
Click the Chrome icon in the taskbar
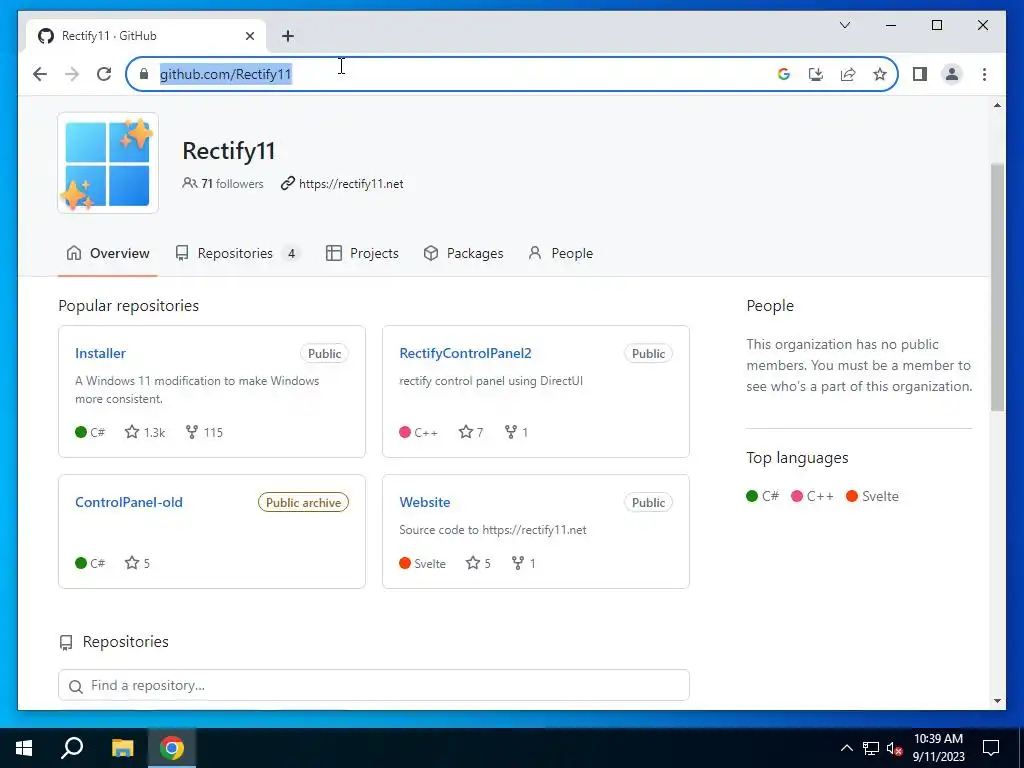[172, 748]
